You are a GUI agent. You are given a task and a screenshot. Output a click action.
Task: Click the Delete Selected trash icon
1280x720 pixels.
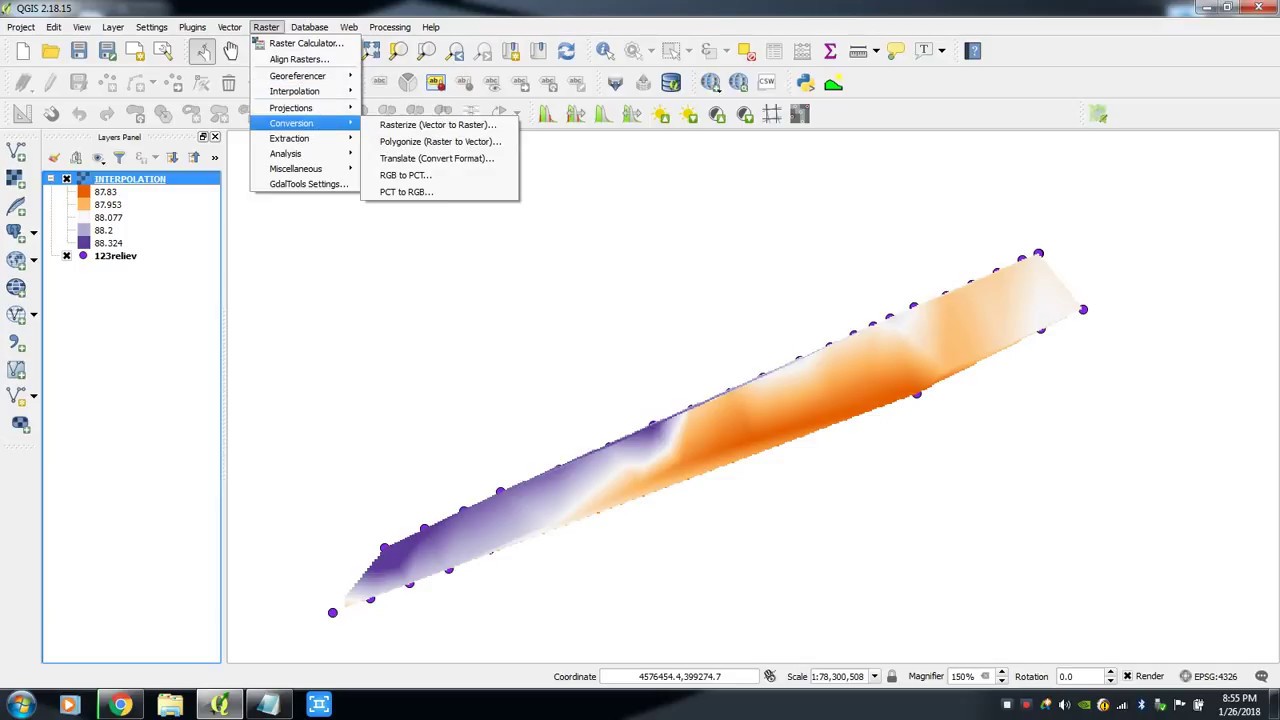coord(229,83)
